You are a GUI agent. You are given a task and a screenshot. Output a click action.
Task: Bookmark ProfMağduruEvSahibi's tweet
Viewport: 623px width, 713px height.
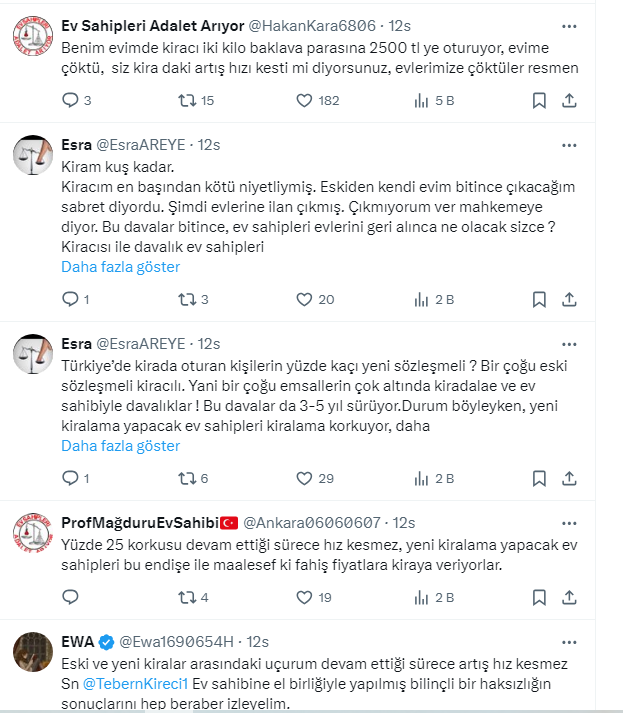pyautogui.click(x=539, y=597)
